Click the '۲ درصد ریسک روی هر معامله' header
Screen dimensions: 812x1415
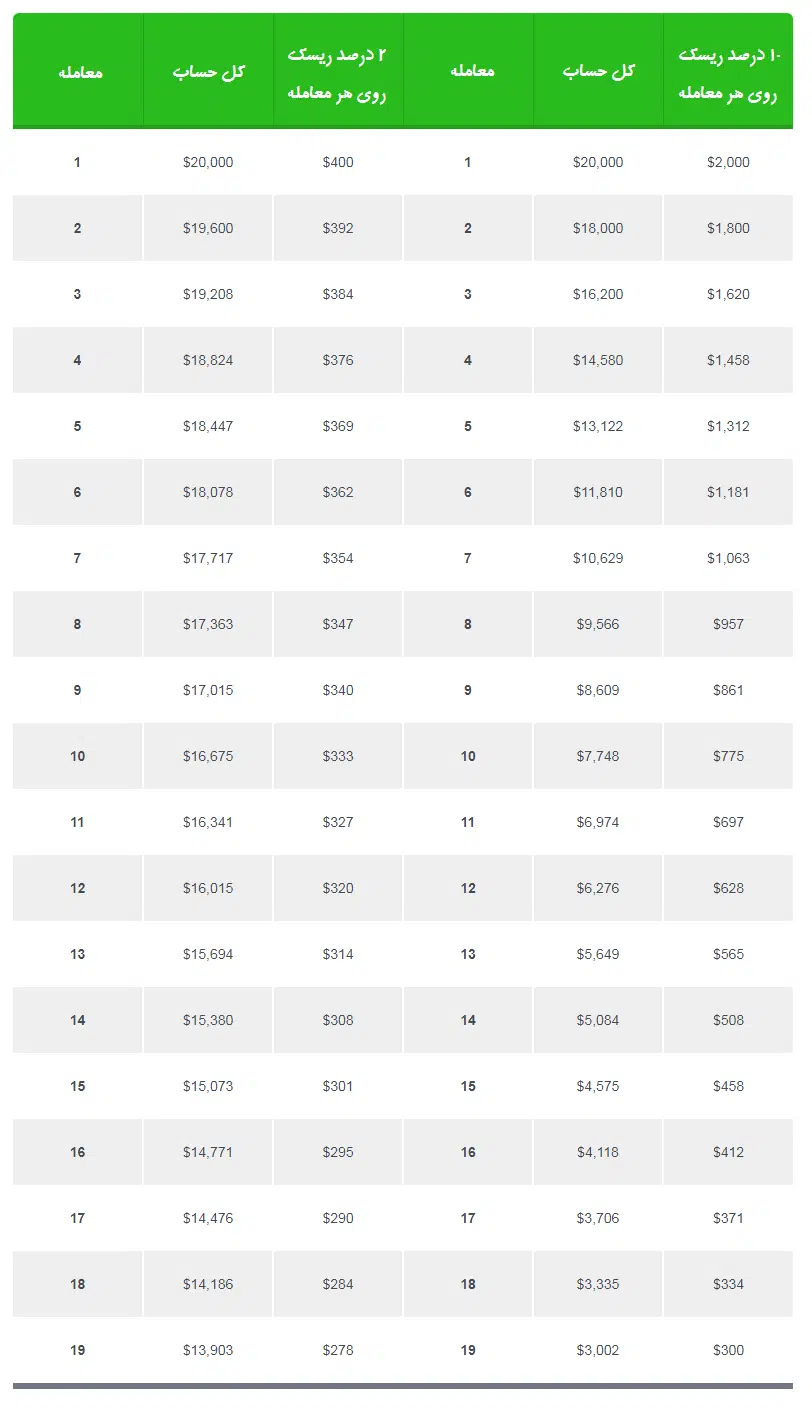coord(338,72)
